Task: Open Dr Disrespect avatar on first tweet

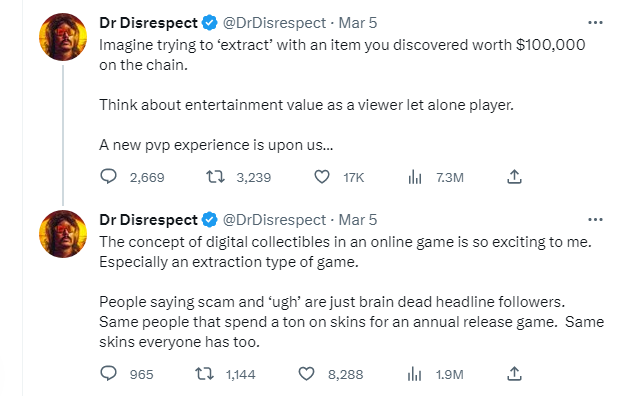Action: [x=63, y=37]
